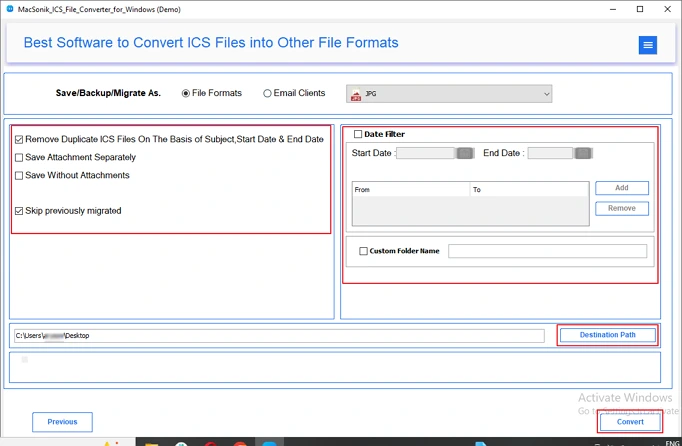
Task: Enable Save Attachment Separately
Action: coord(19,158)
